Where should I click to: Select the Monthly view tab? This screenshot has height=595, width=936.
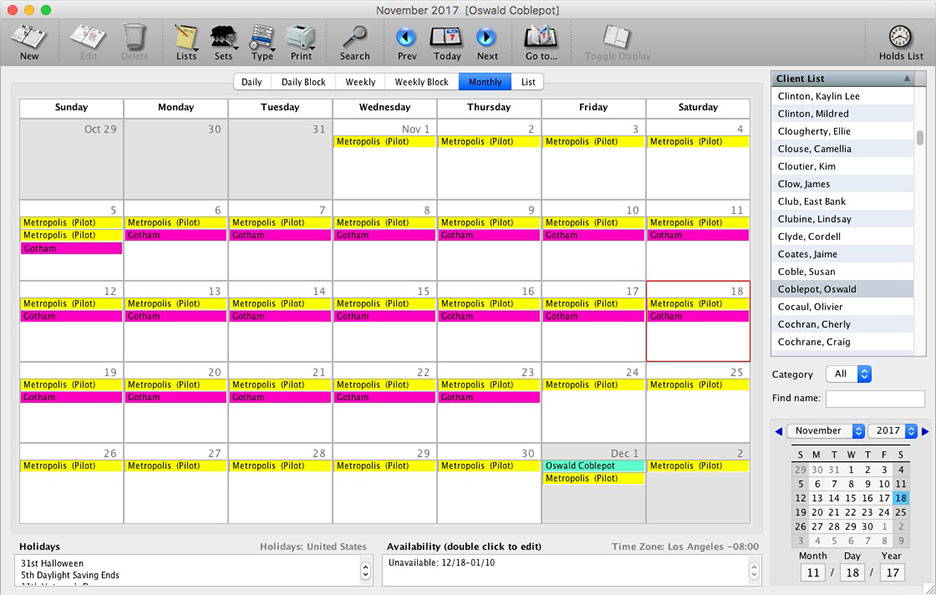(x=485, y=82)
